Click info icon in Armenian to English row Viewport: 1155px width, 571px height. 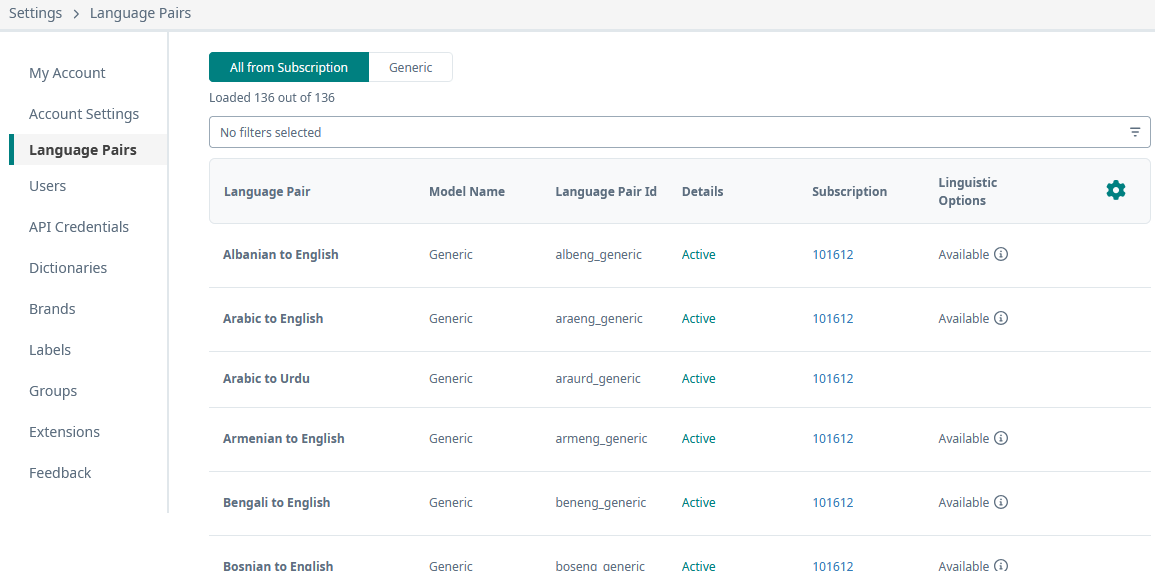point(1000,438)
